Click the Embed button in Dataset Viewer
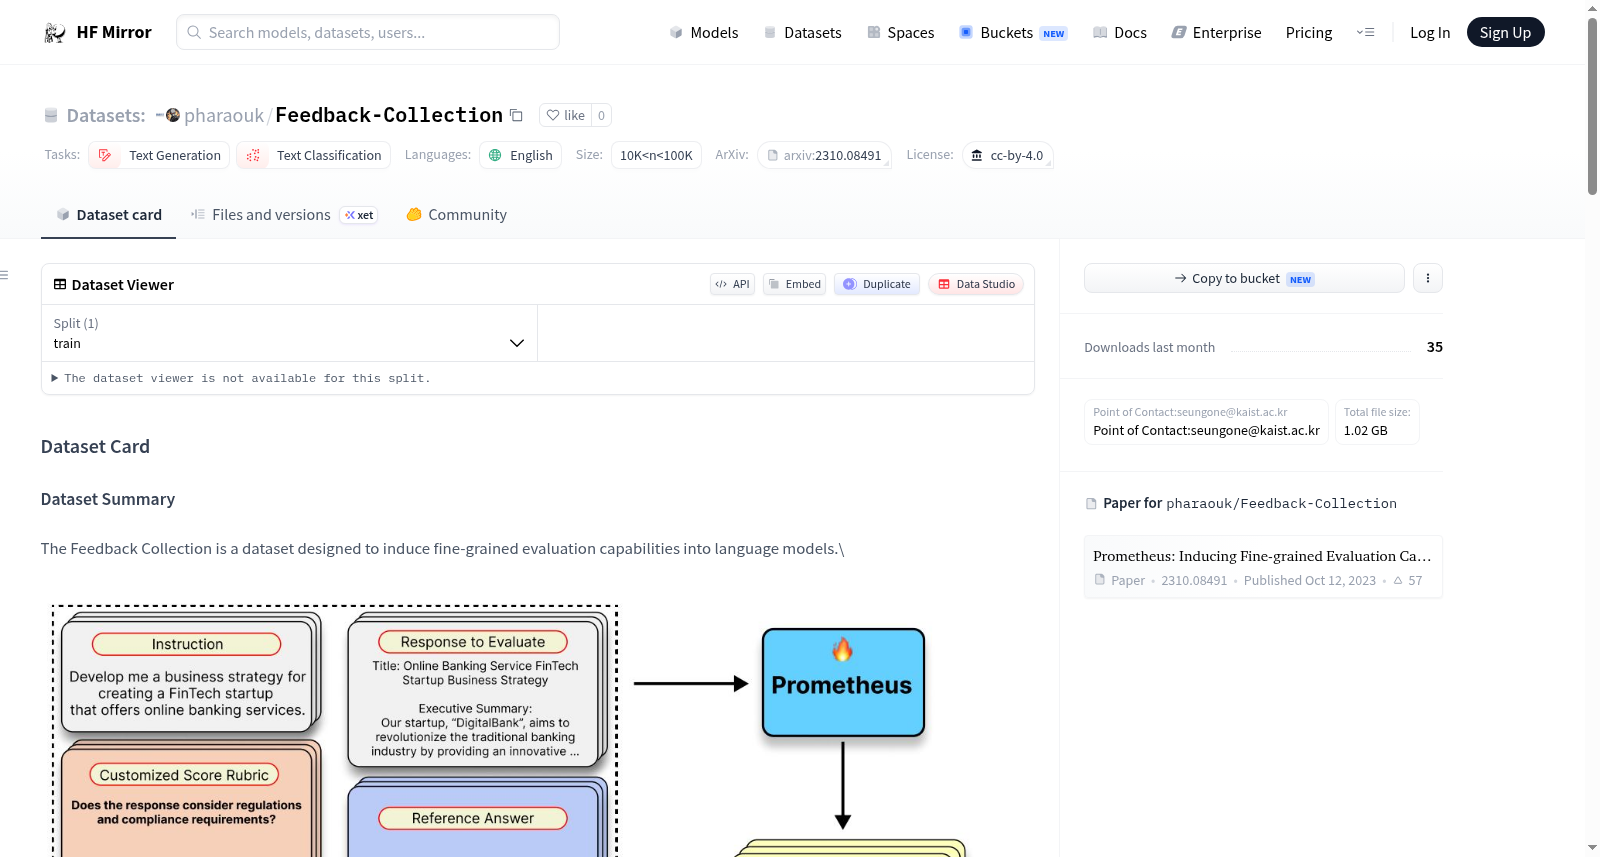 click(794, 284)
